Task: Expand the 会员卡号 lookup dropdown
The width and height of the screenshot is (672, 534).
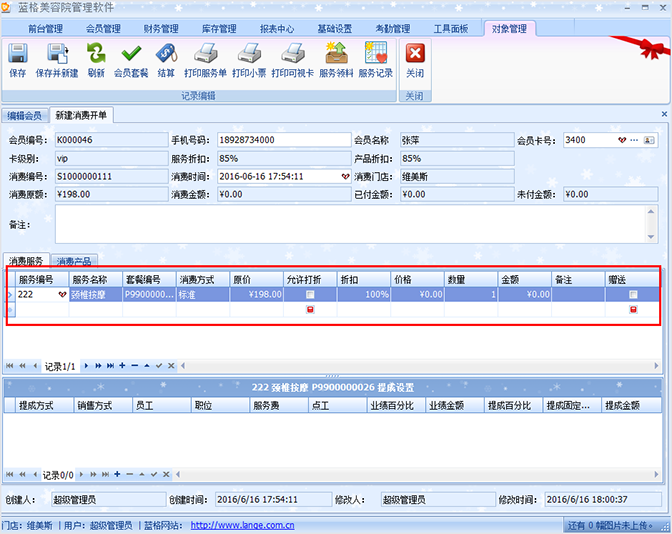Action: [x=620, y=140]
